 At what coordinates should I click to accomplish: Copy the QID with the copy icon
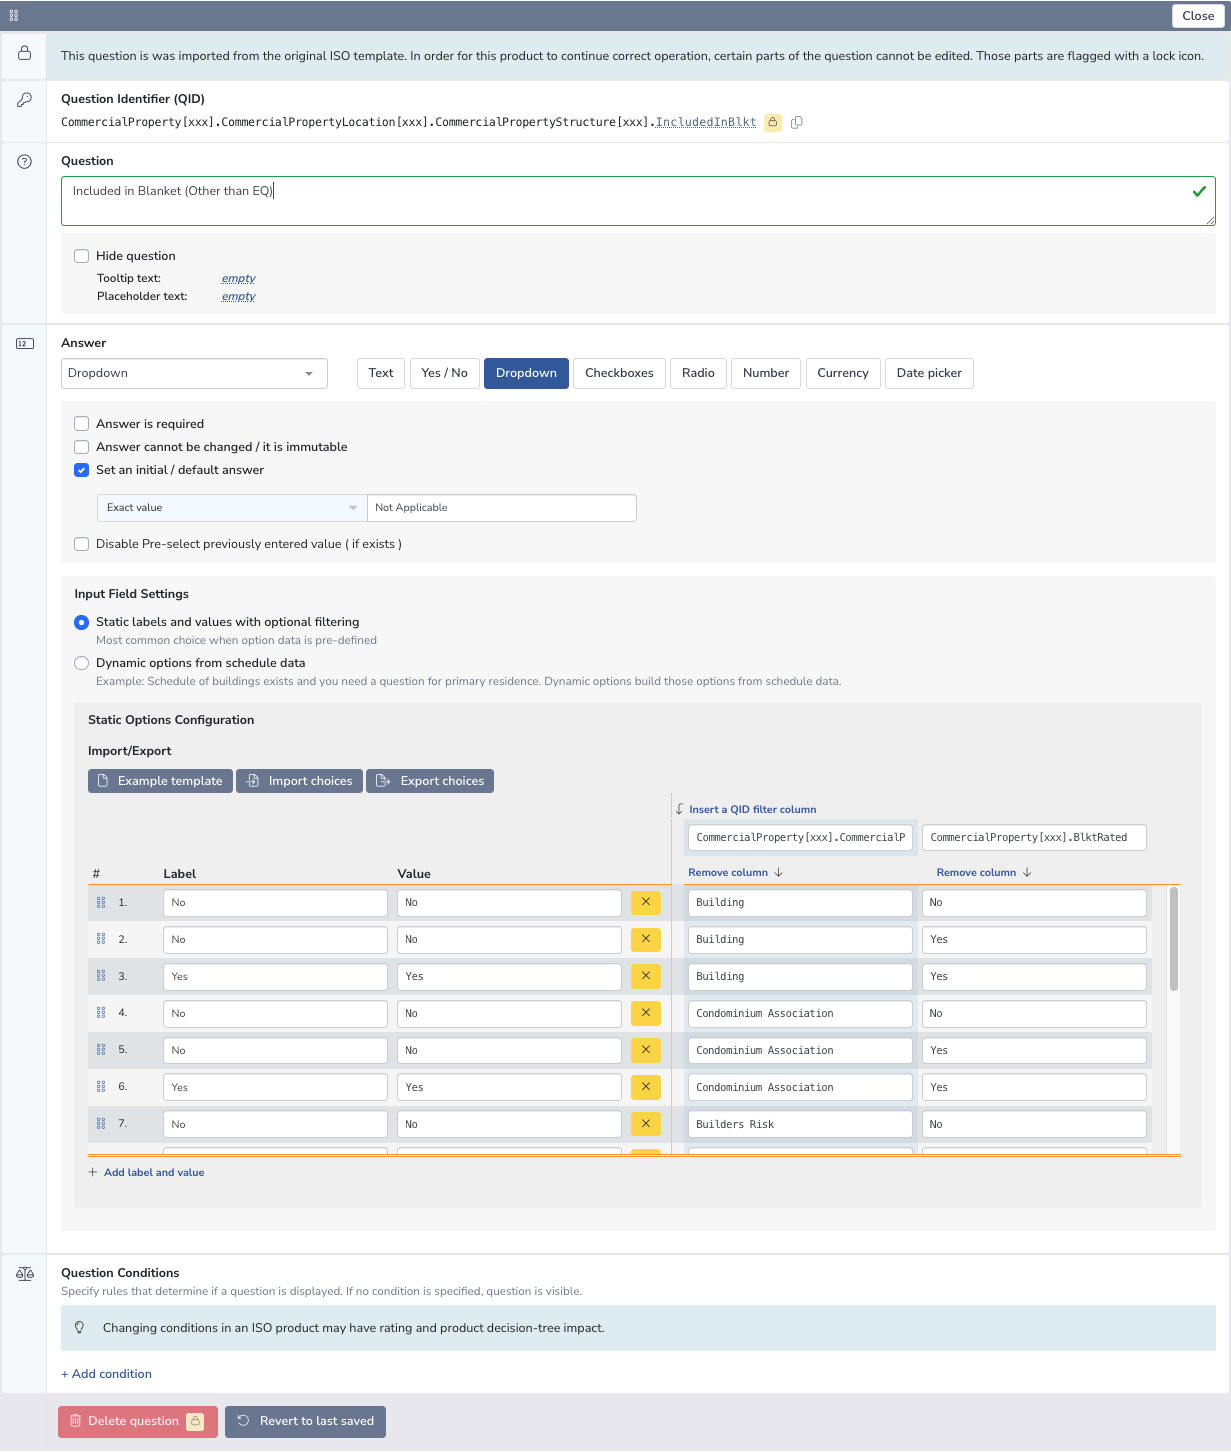(x=797, y=122)
